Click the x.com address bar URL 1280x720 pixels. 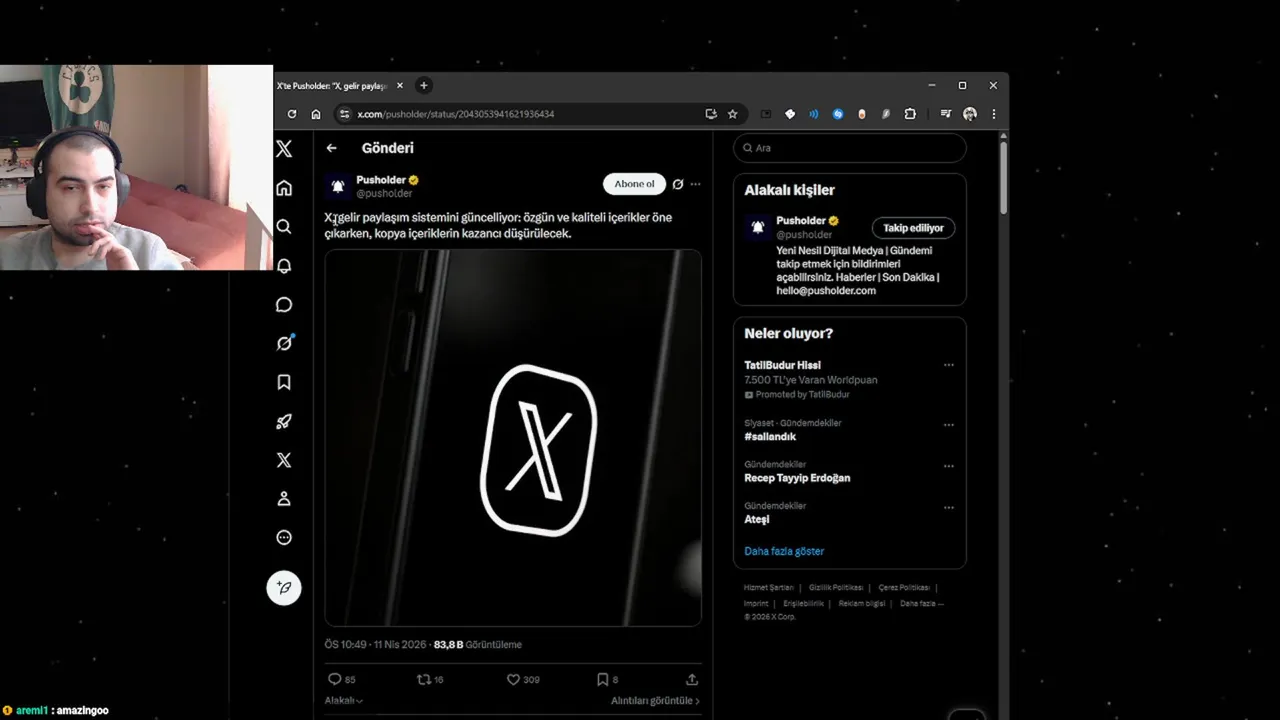456,114
